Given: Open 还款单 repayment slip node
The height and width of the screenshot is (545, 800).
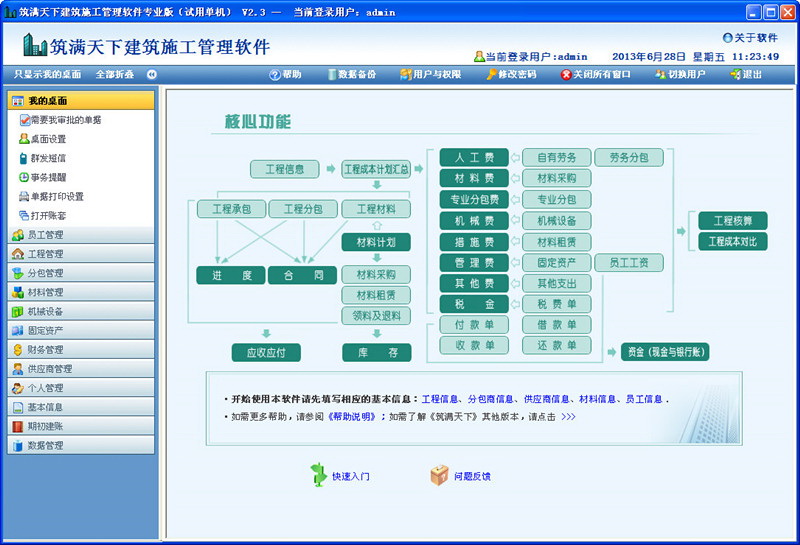Looking at the screenshot, I should pyautogui.click(x=557, y=345).
